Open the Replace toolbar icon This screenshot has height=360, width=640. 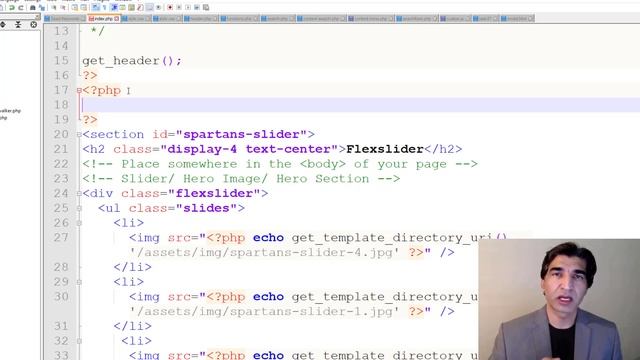pyautogui.click(x=42, y=7)
